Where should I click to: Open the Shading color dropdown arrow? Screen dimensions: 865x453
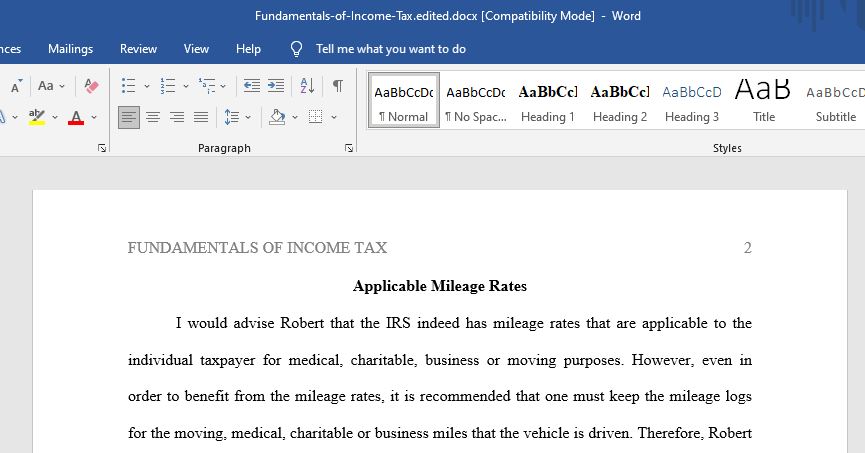click(x=295, y=117)
